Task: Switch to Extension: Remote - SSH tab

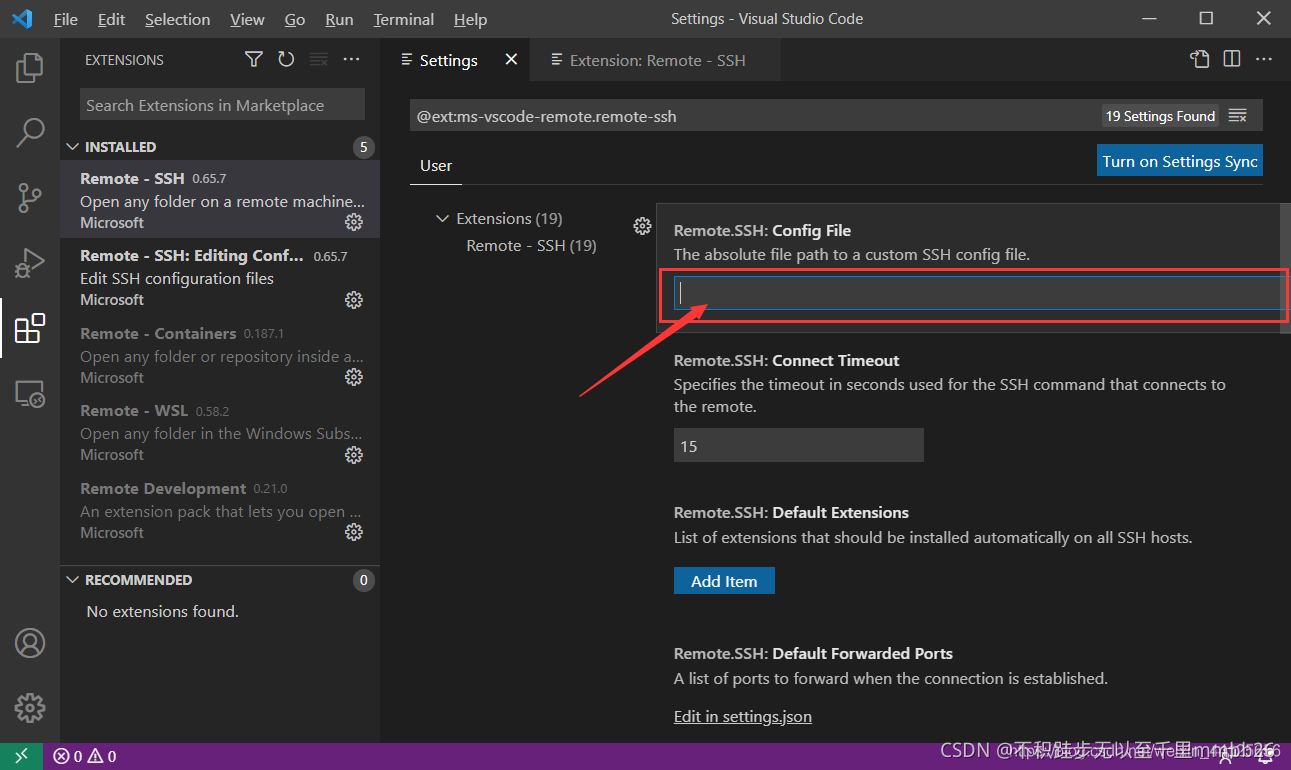Action: (x=657, y=60)
